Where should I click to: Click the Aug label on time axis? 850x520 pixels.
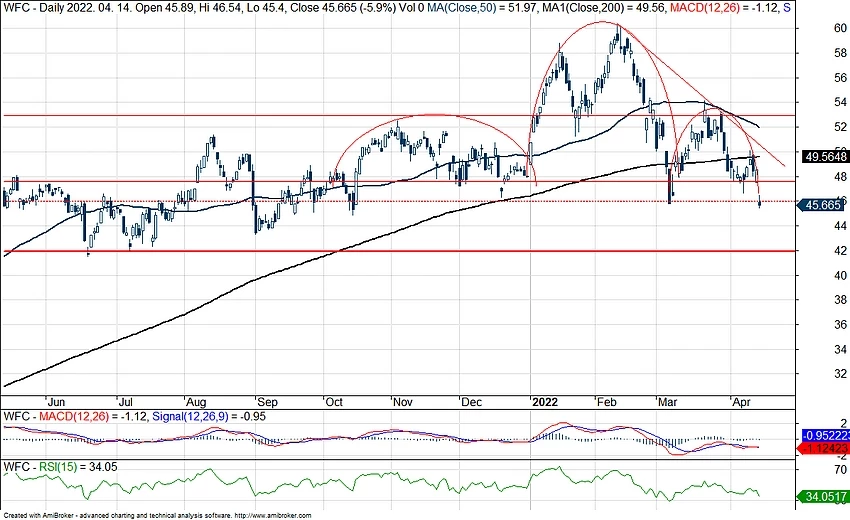tap(196, 402)
